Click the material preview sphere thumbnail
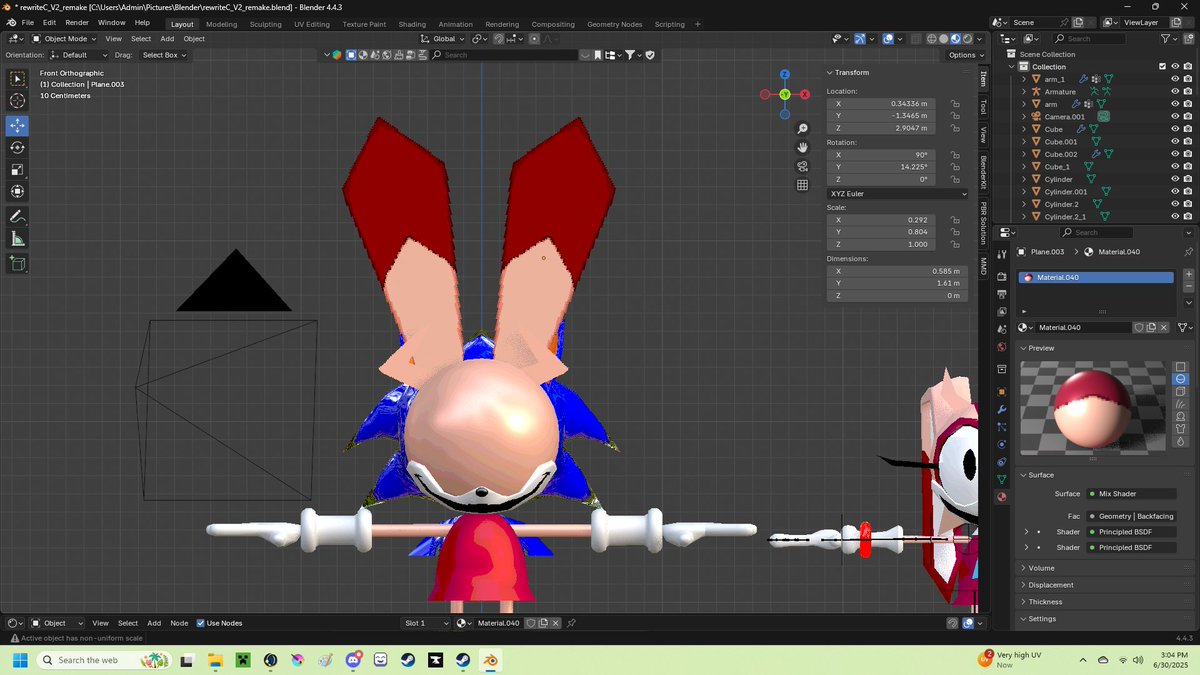The image size is (1200, 675). point(1094,406)
